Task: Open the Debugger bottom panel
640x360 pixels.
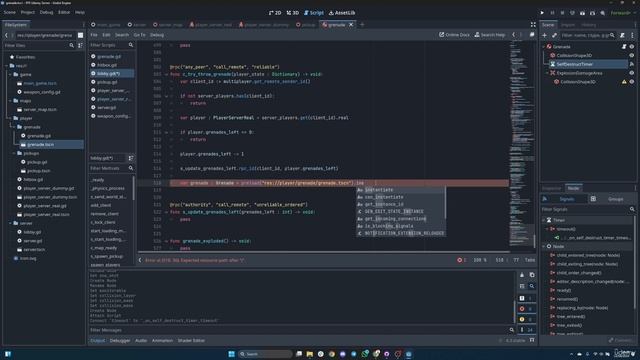Action: pos(120,340)
